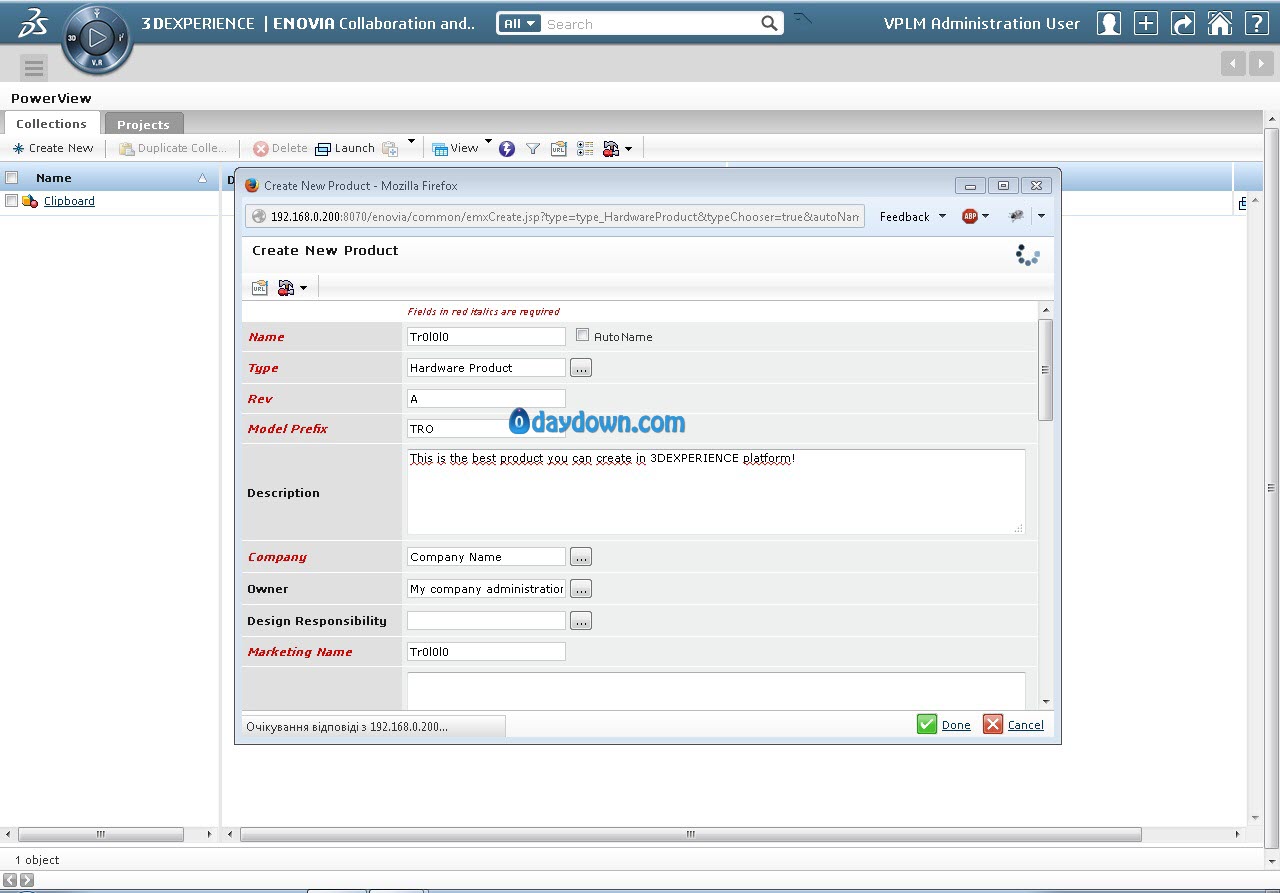Click the lightning bolt icon in Collections toolbar
Viewport: 1280px width, 893px height.
[507, 149]
